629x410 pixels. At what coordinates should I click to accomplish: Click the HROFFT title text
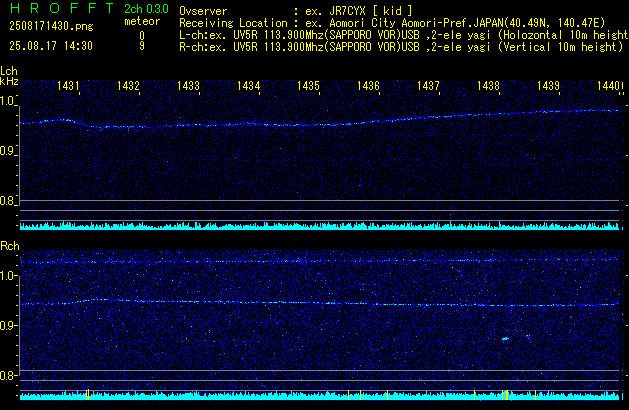[62, 8]
